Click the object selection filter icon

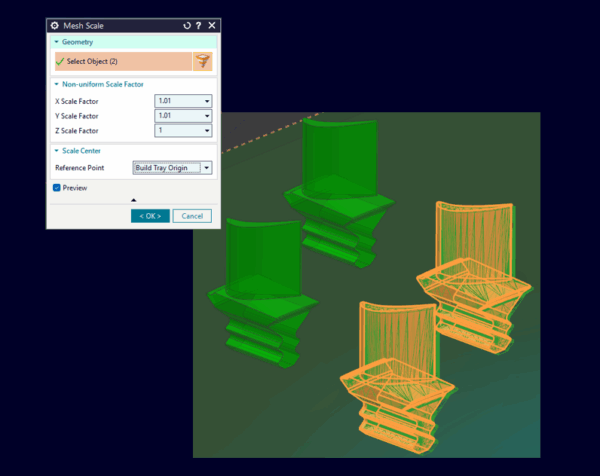[203, 62]
